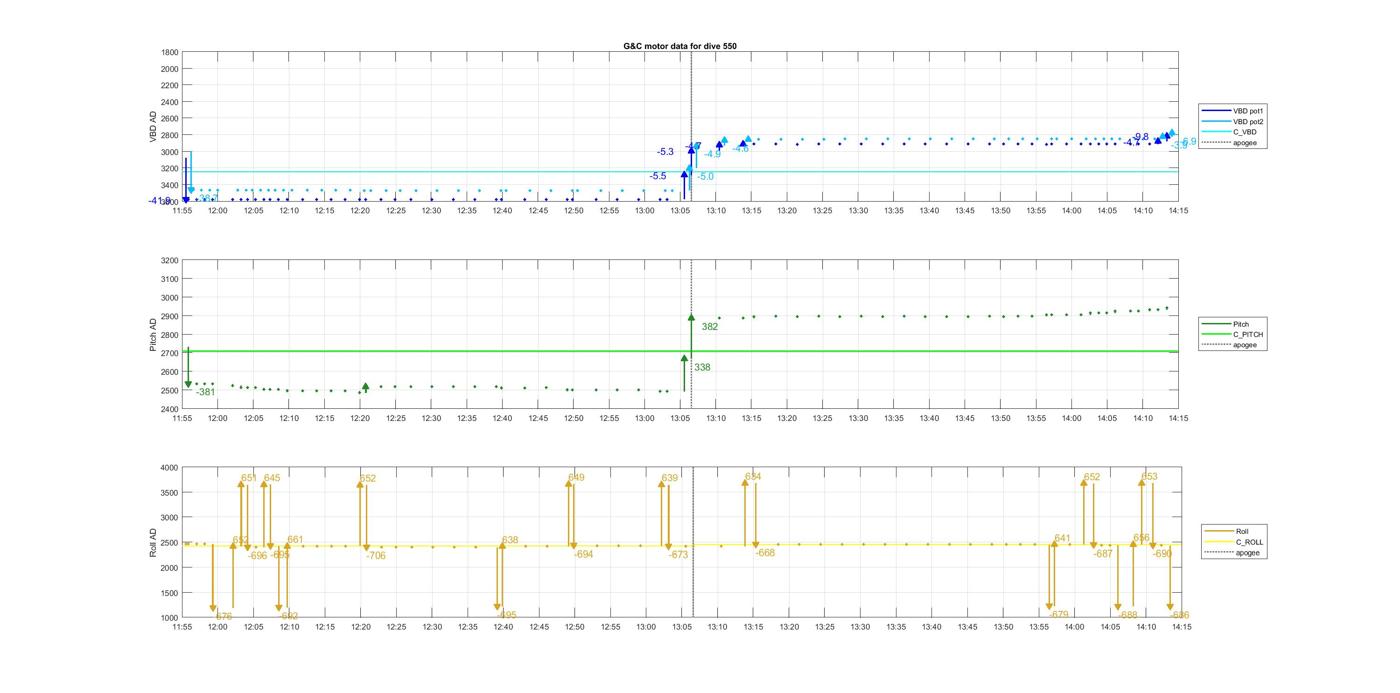Click '14:15' on the VBD plot time axis
This screenshot has width=1400, height=693.
(x=1178, y=210)
